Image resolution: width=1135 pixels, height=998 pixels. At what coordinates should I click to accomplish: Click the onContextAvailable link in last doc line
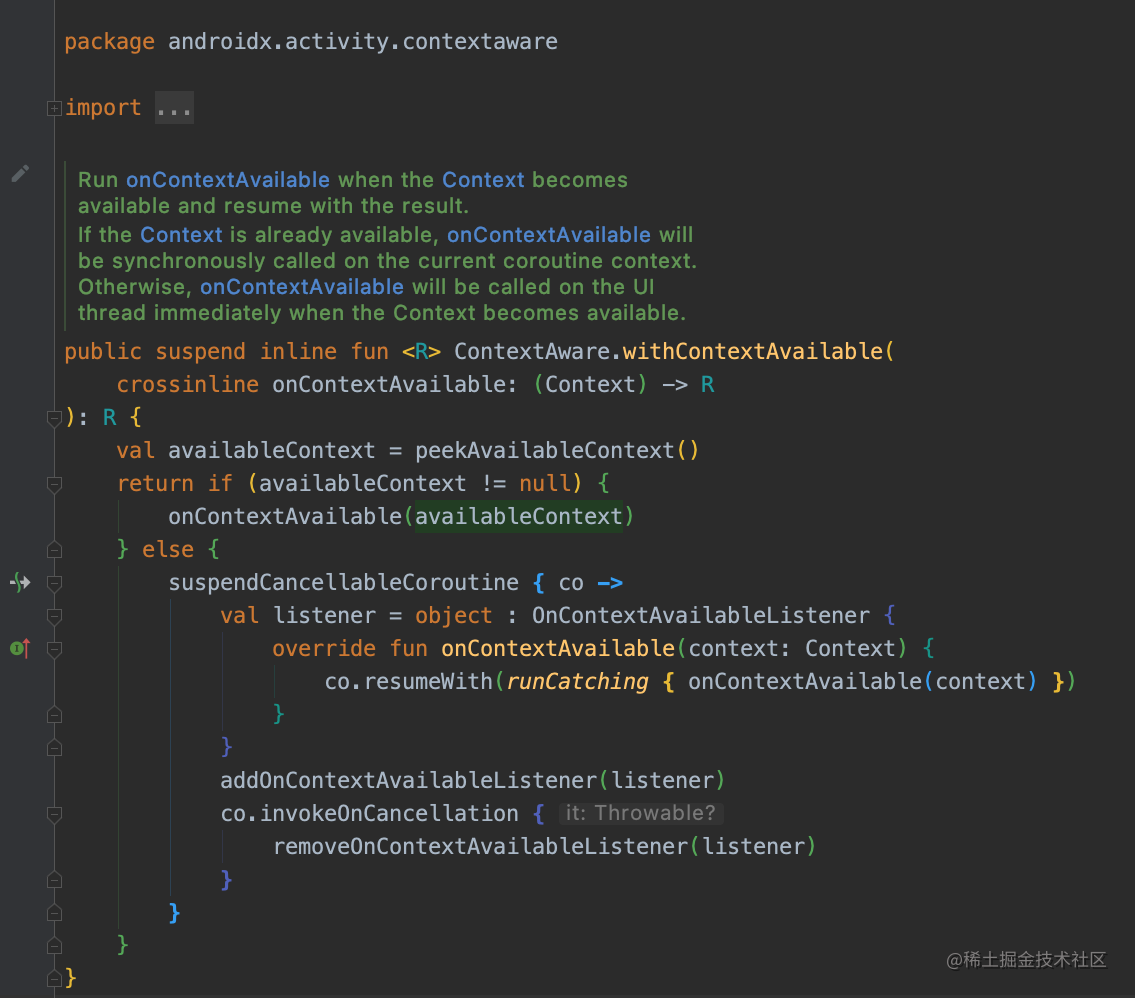[302, 287]
